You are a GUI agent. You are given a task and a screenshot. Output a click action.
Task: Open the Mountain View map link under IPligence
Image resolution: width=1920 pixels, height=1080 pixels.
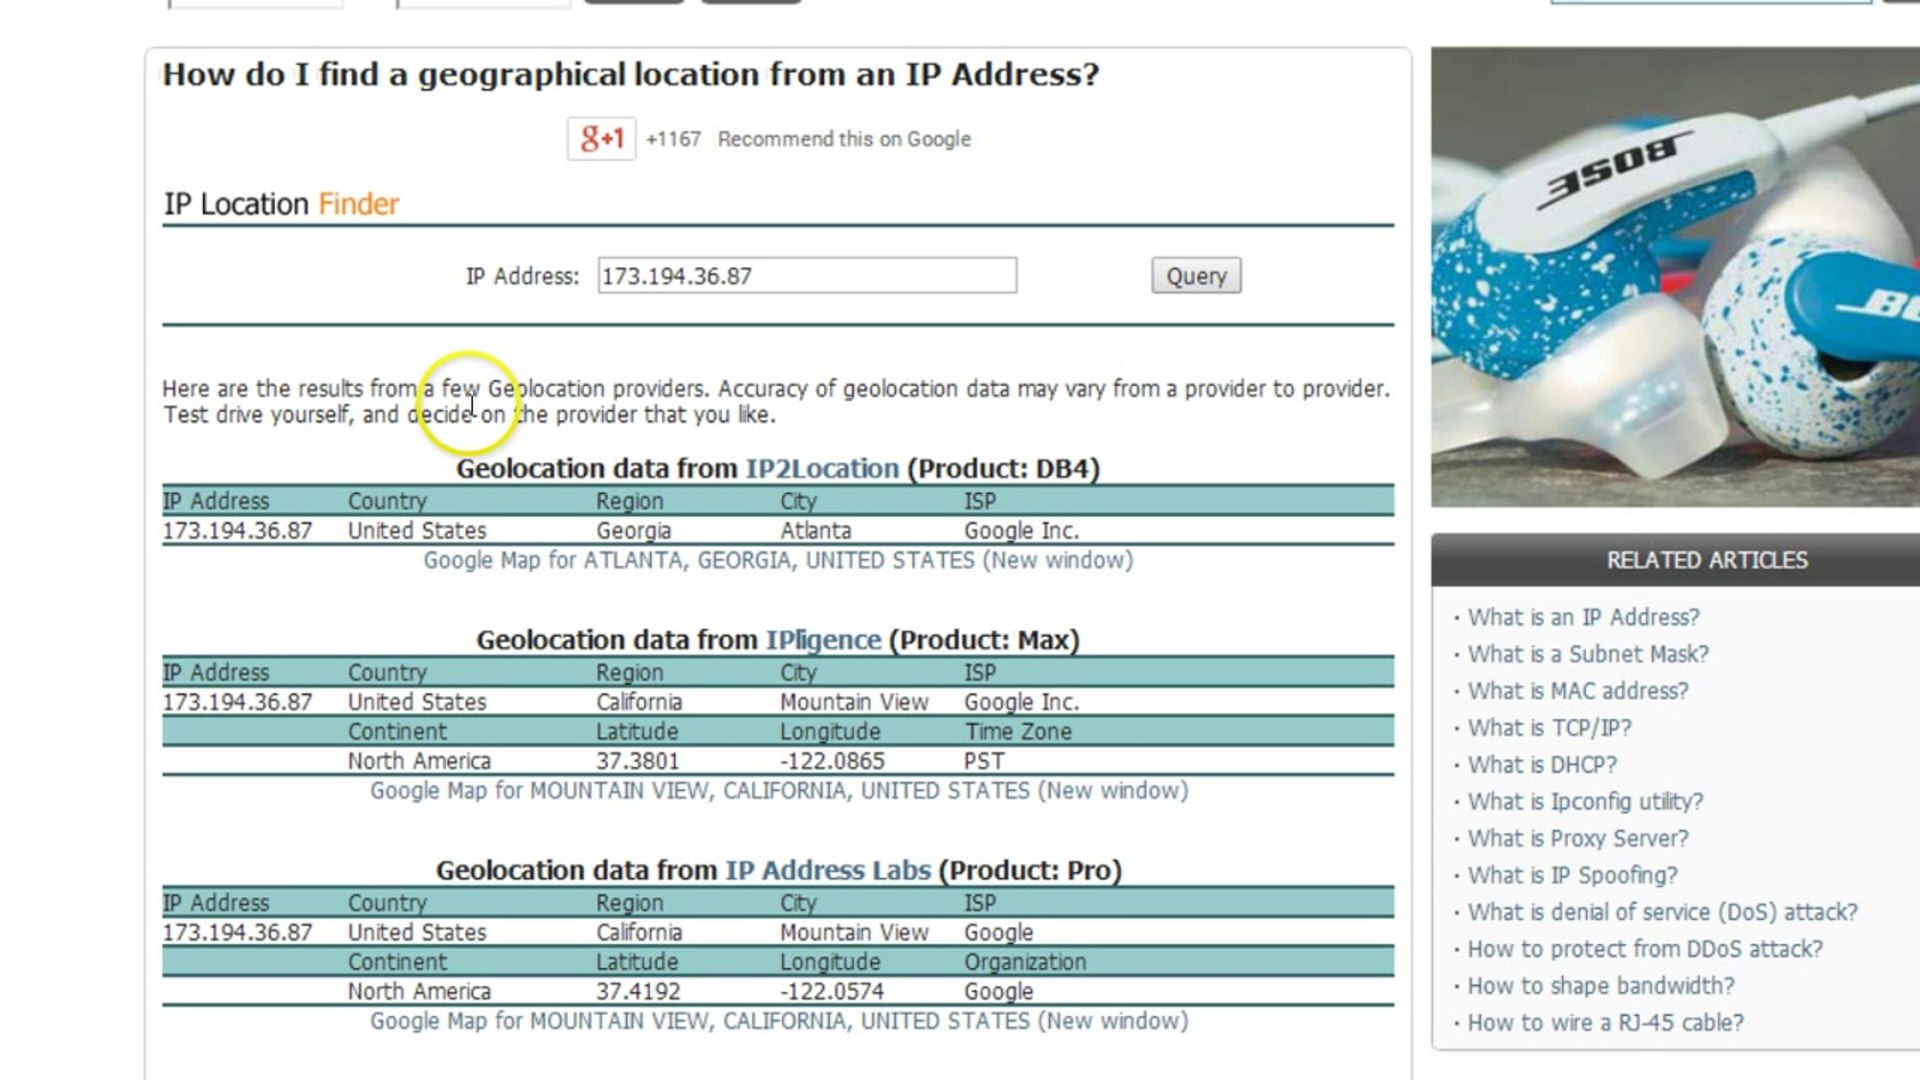(x=779, y=791)
